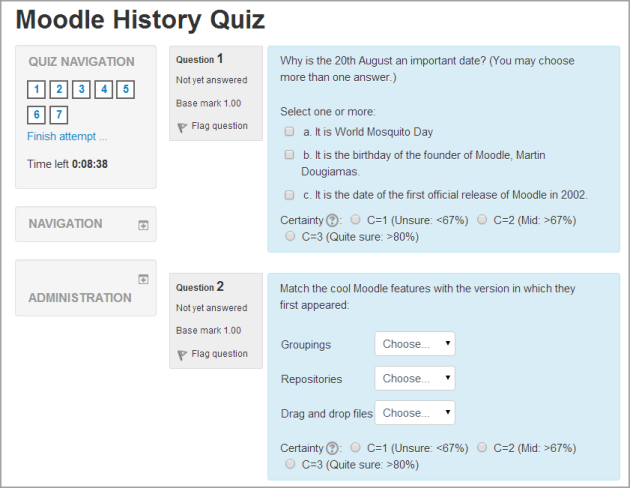630x488 pixels.
Task: Check the World Mosquito Day answer
Action: pos(290,131)
